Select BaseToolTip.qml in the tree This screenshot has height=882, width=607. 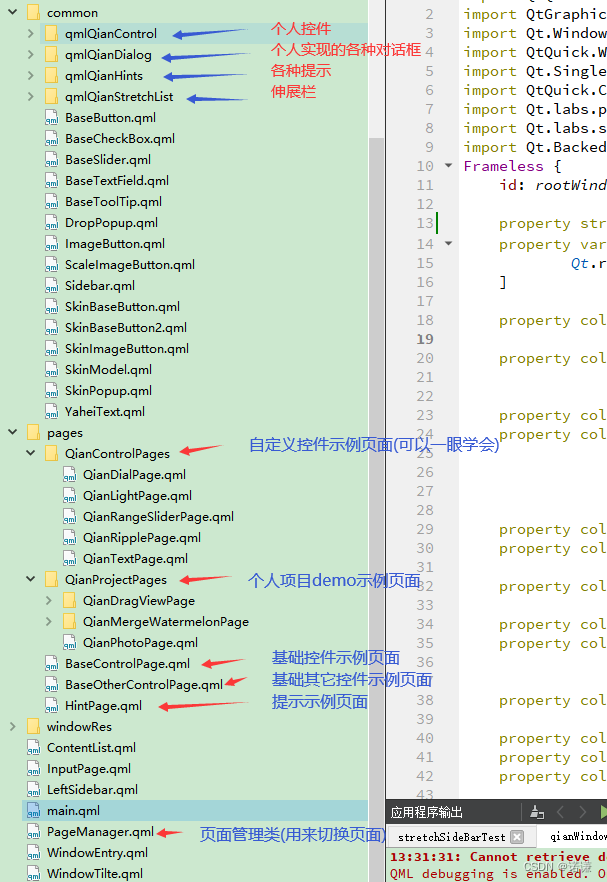pyautogui.click(x=114, y=201)
